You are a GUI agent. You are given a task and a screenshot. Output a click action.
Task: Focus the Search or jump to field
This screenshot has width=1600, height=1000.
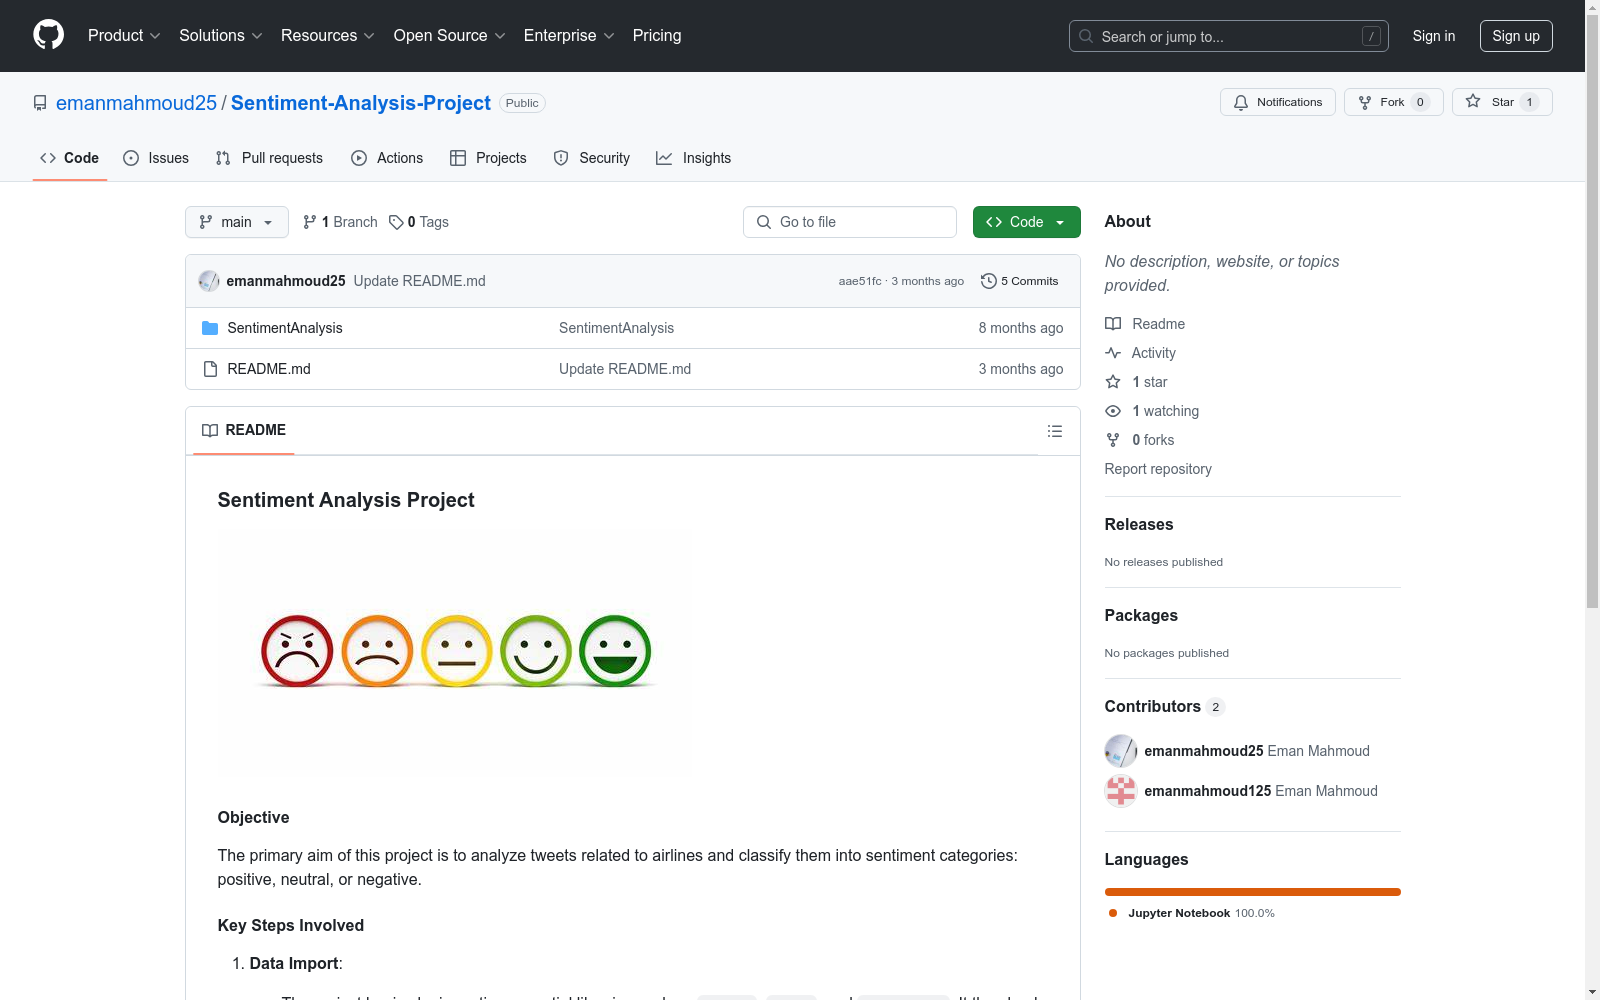pos(1228,36)
